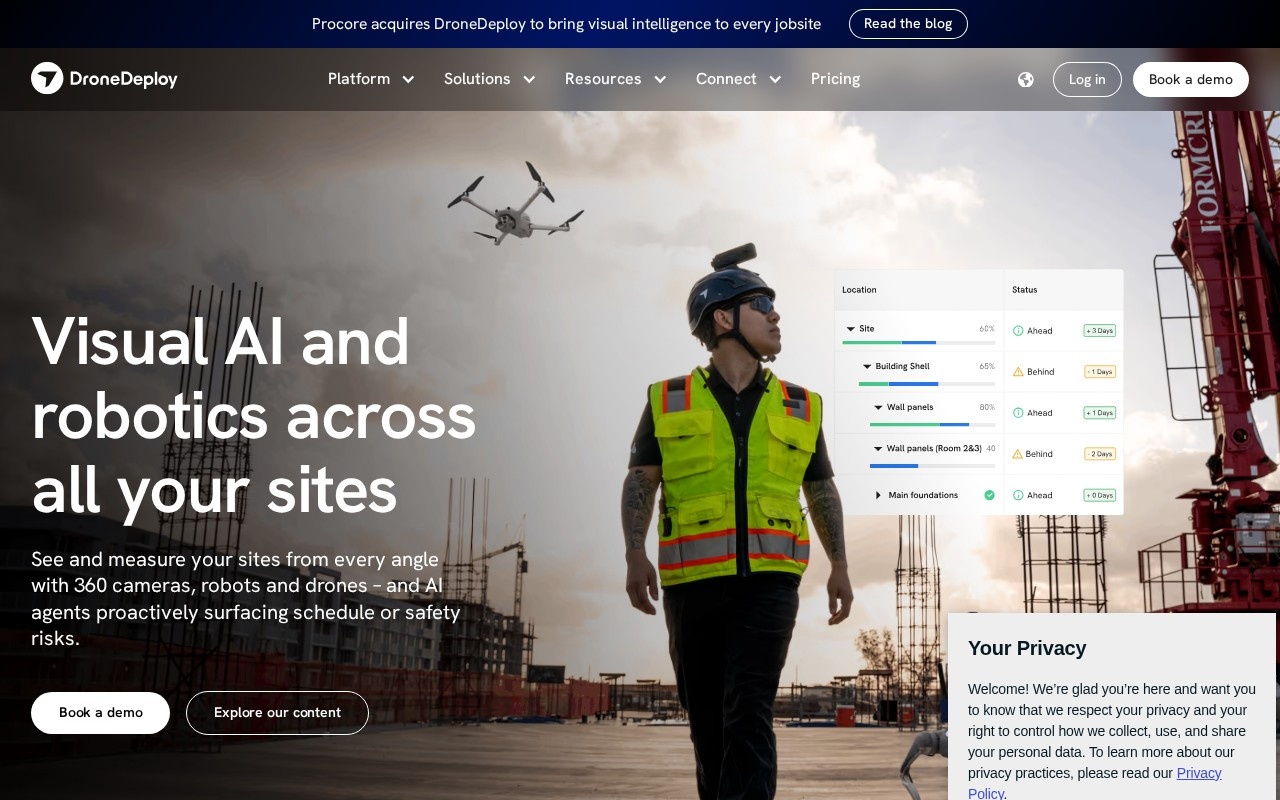Click the Site 60% progress bar
The width and height of the screenshot is (1280, 800).
click(x=918, y=342)
